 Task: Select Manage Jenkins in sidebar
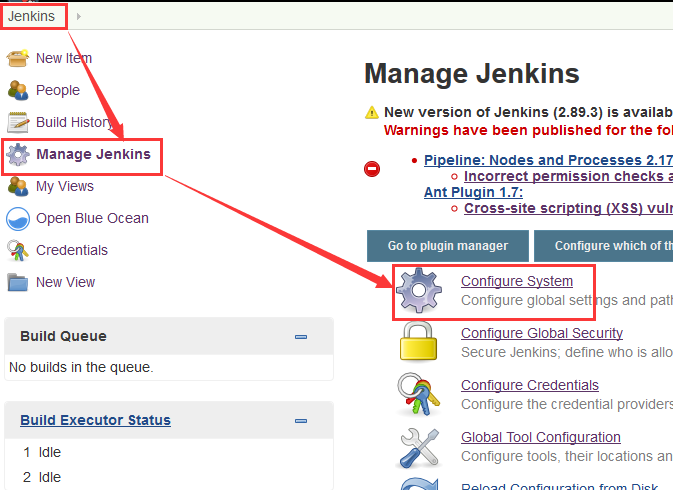(94, 154)
